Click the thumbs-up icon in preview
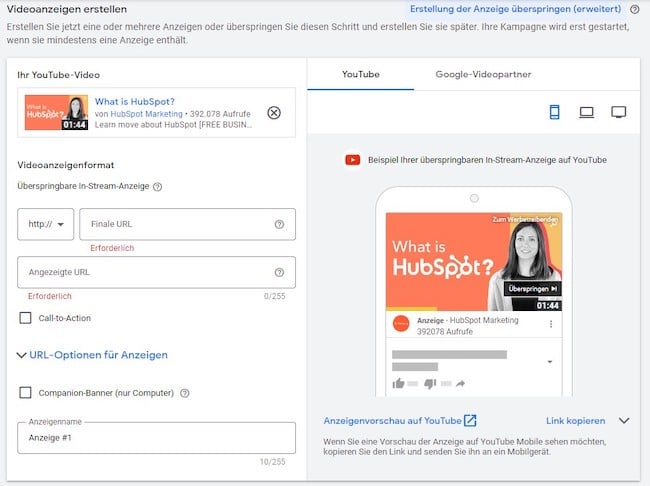650x486 pixels. click(x=398, y=384)
